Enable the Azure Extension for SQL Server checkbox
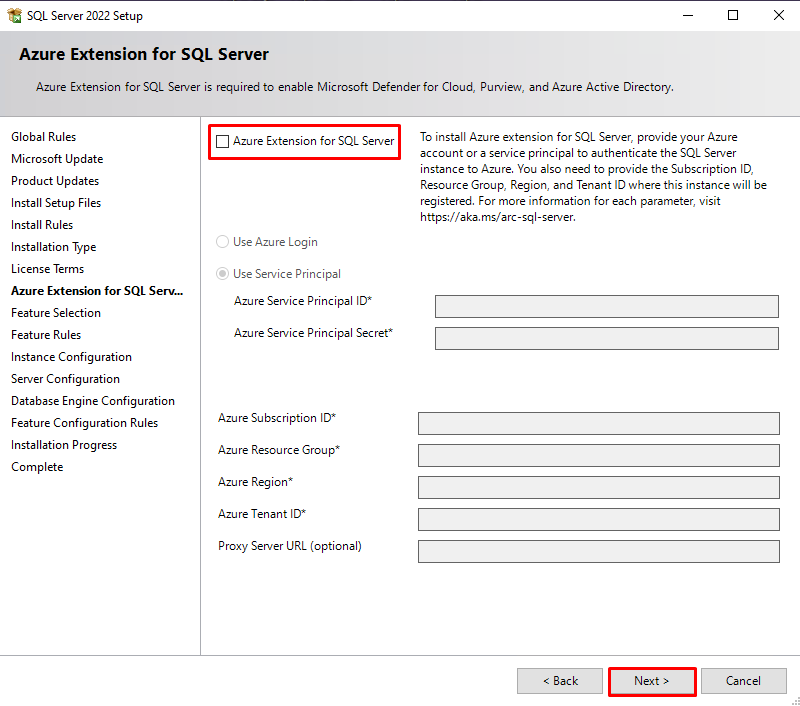The height and width of the screenshot is (706, 800). coord(222,141)
